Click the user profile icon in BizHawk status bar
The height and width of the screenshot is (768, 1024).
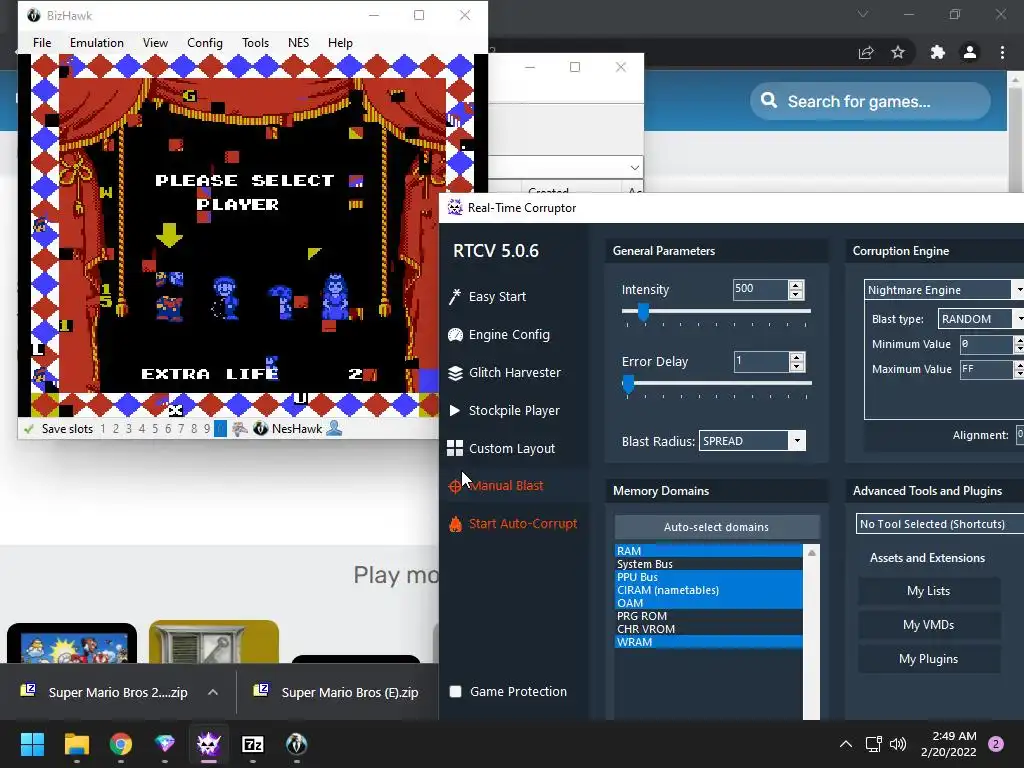coord(334,429)
